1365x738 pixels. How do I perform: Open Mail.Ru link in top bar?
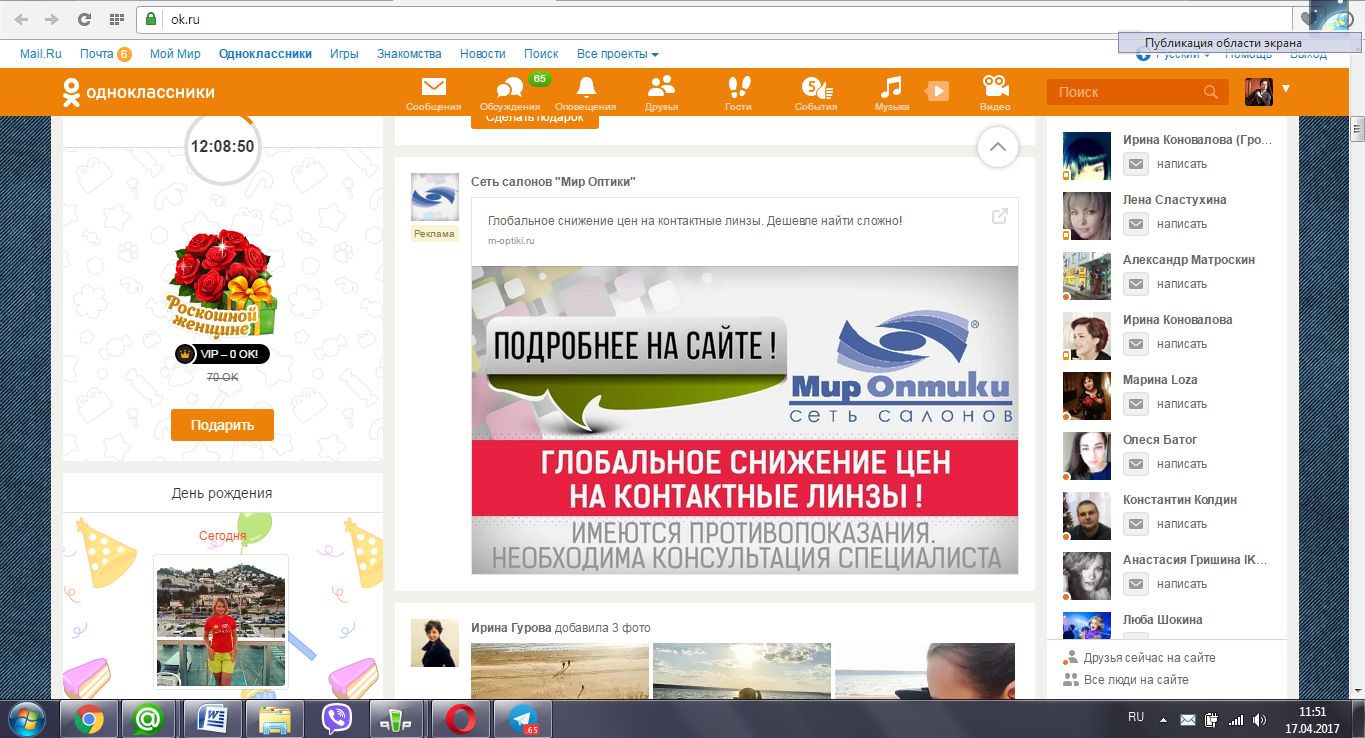(41, 54)
